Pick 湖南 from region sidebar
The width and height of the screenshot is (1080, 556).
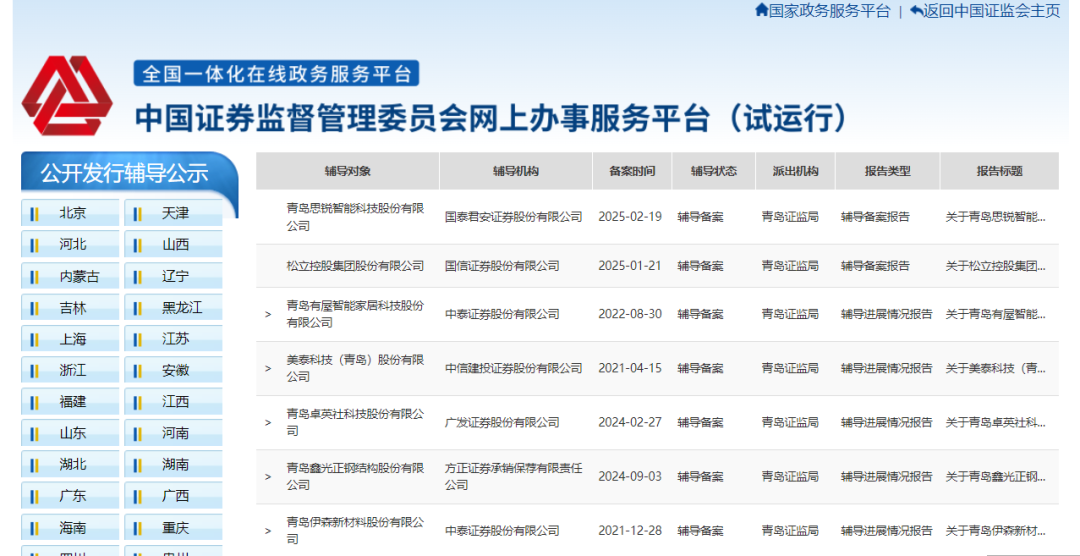174,464
